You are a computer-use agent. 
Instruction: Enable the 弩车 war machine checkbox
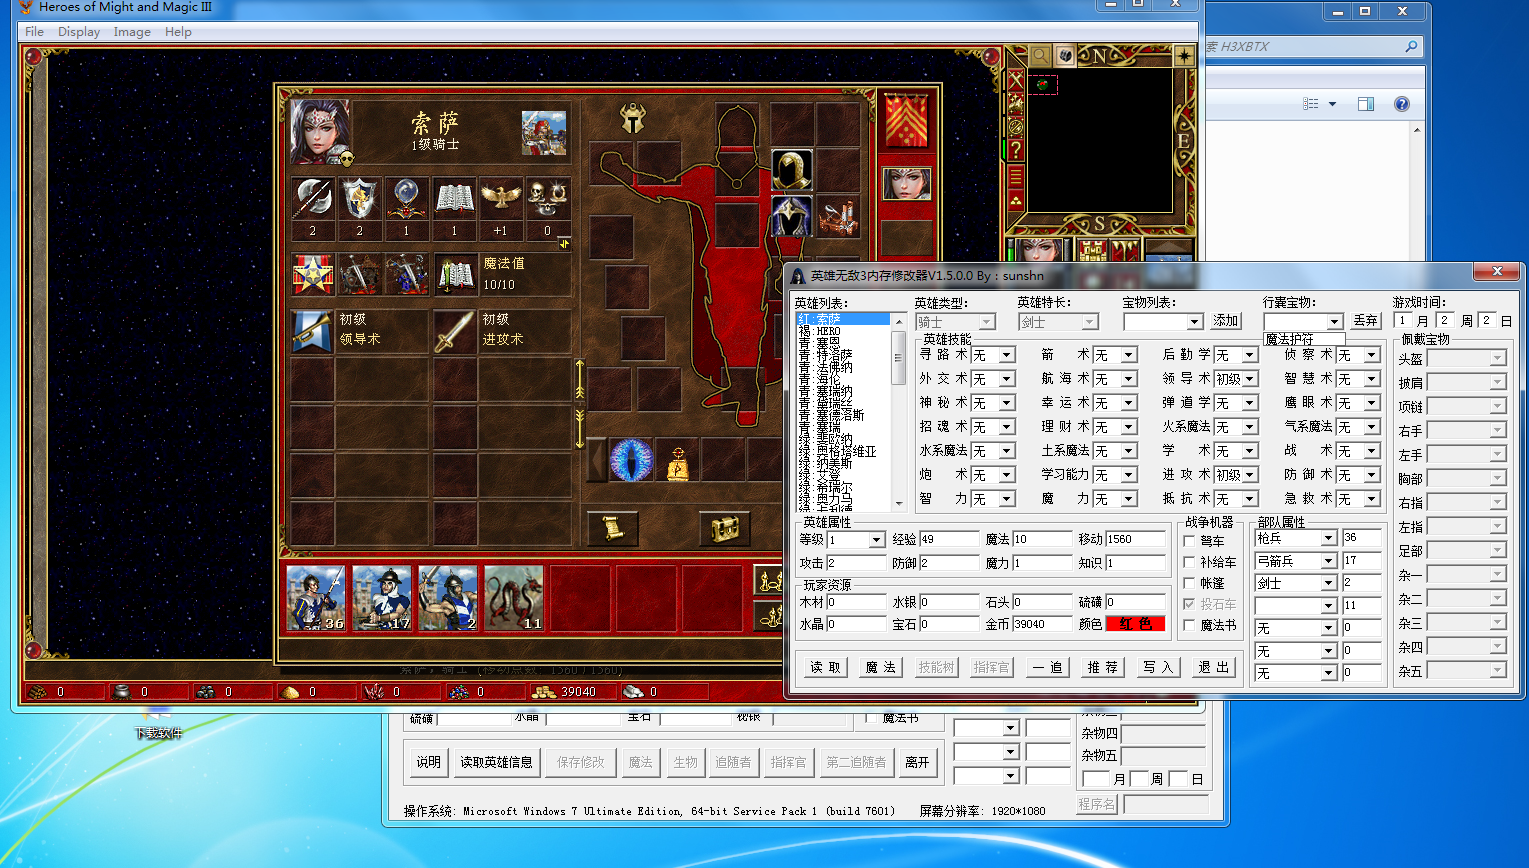[1189, 541]
